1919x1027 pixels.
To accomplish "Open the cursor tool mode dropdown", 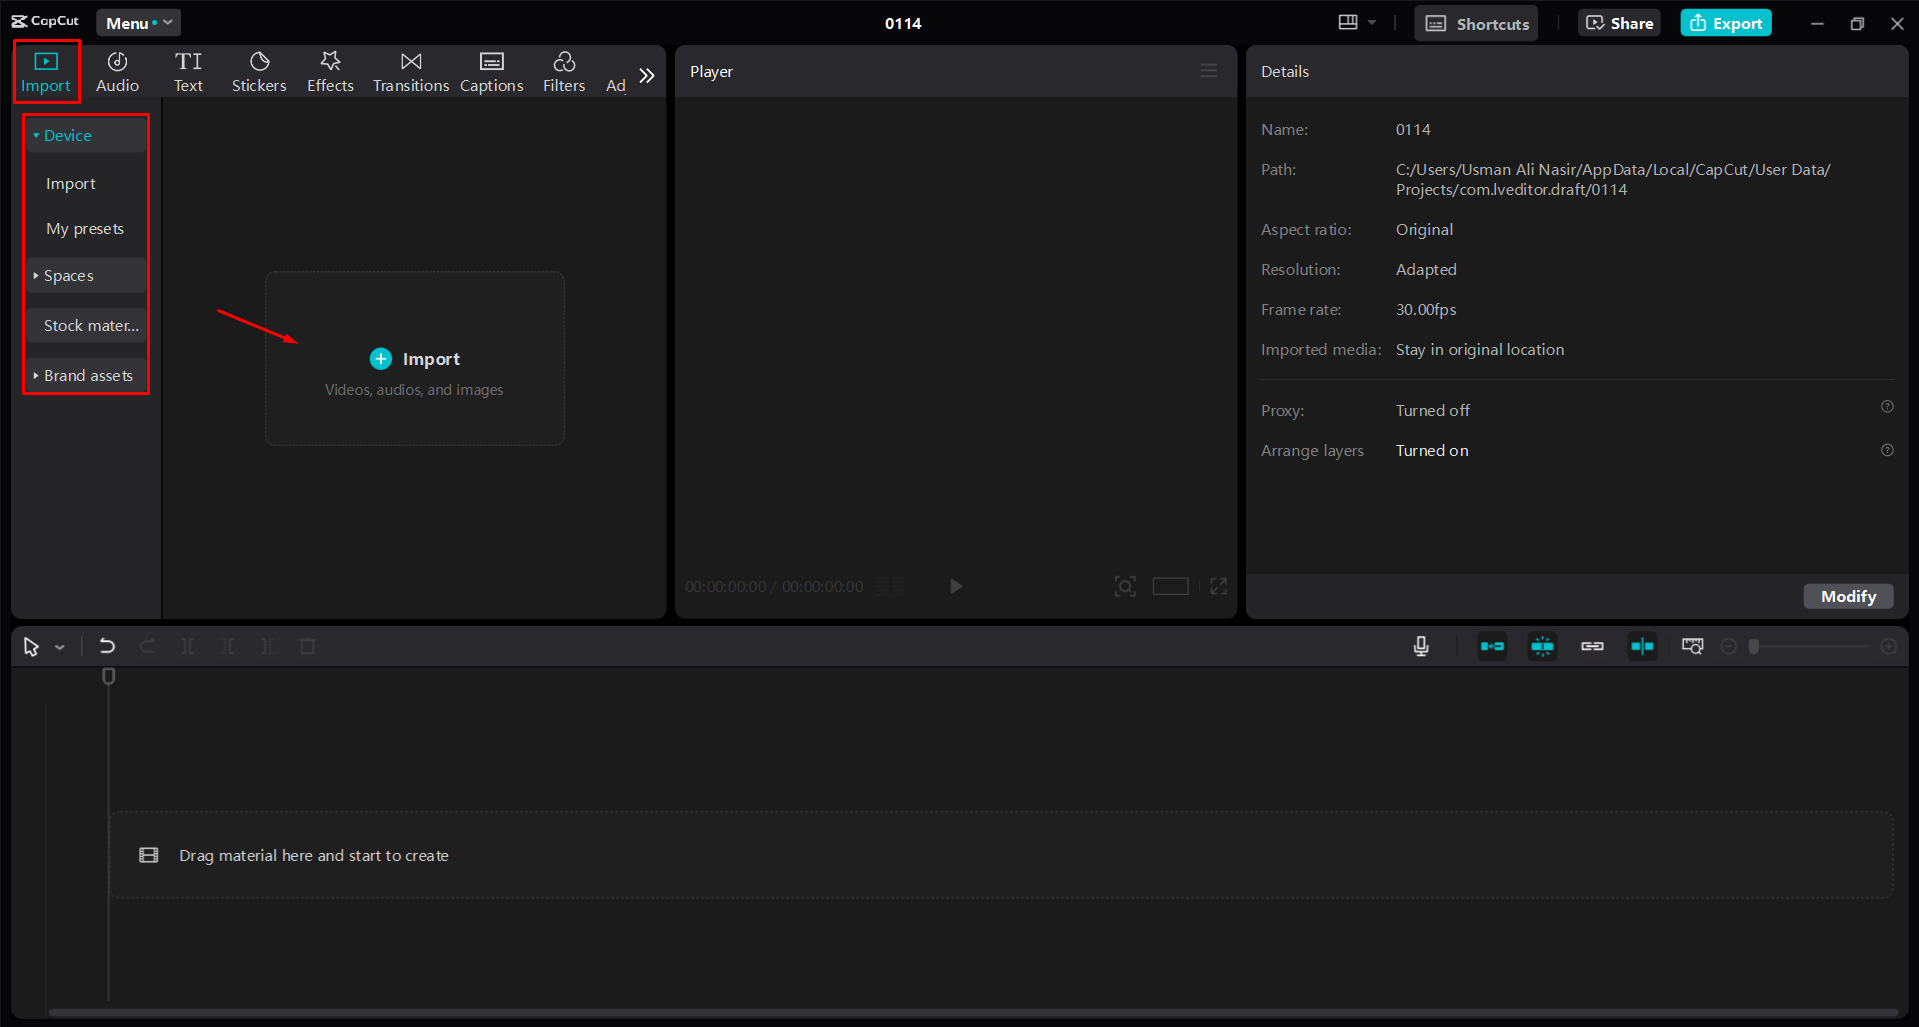I will (60, 647).
